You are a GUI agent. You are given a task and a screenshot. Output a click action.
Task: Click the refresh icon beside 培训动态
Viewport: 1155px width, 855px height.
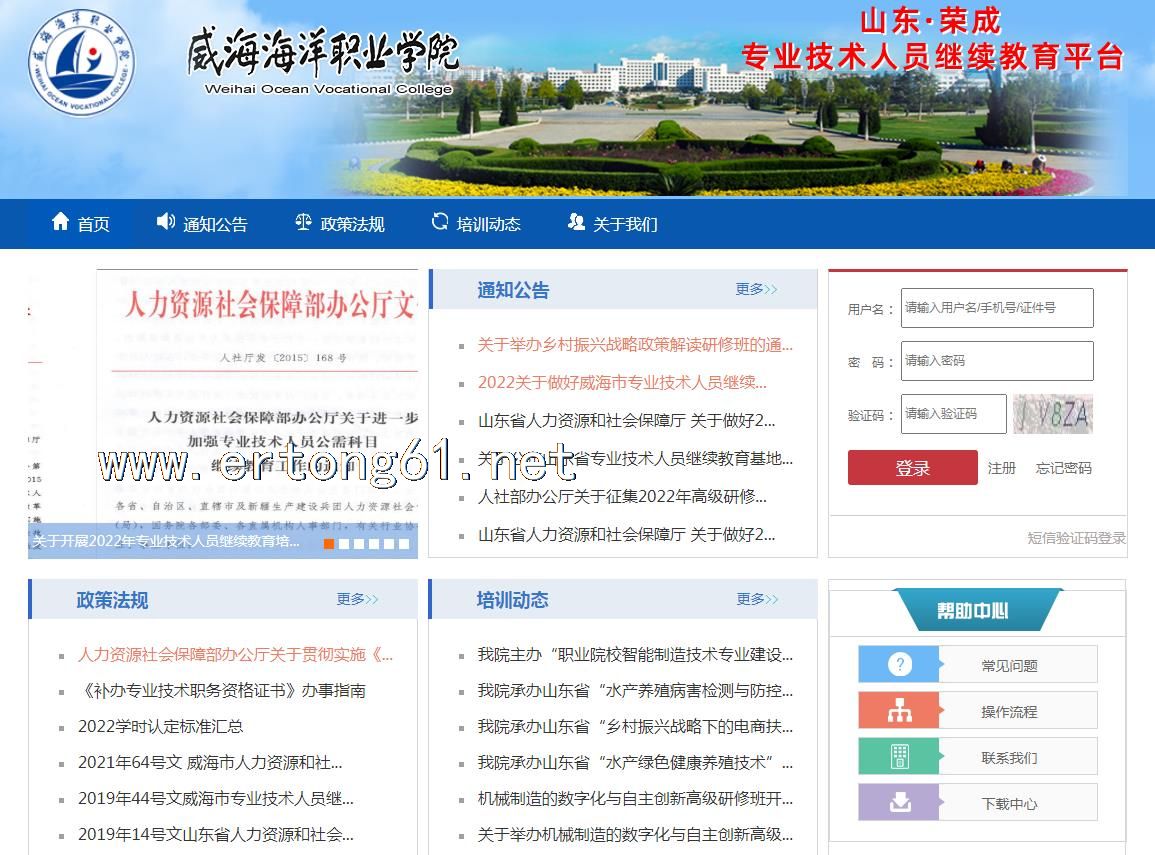(440, 222)
